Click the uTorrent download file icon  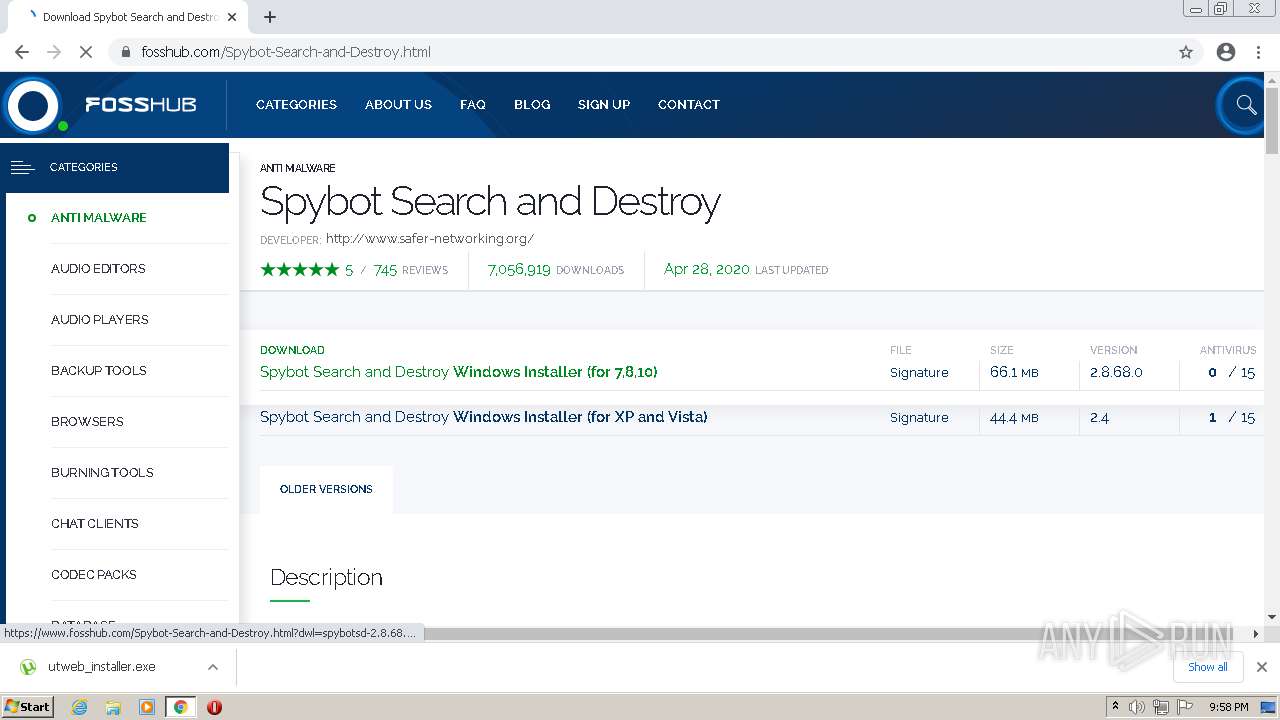click(28, 667)
